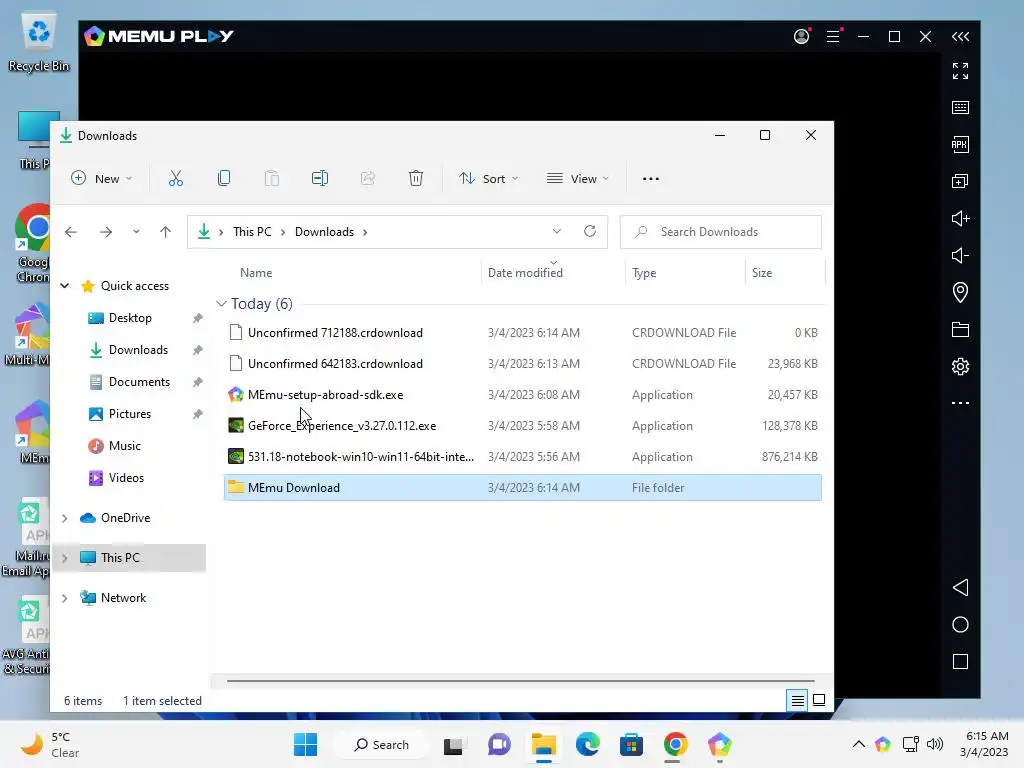Click the Delete trash icon

coord(416,178)
